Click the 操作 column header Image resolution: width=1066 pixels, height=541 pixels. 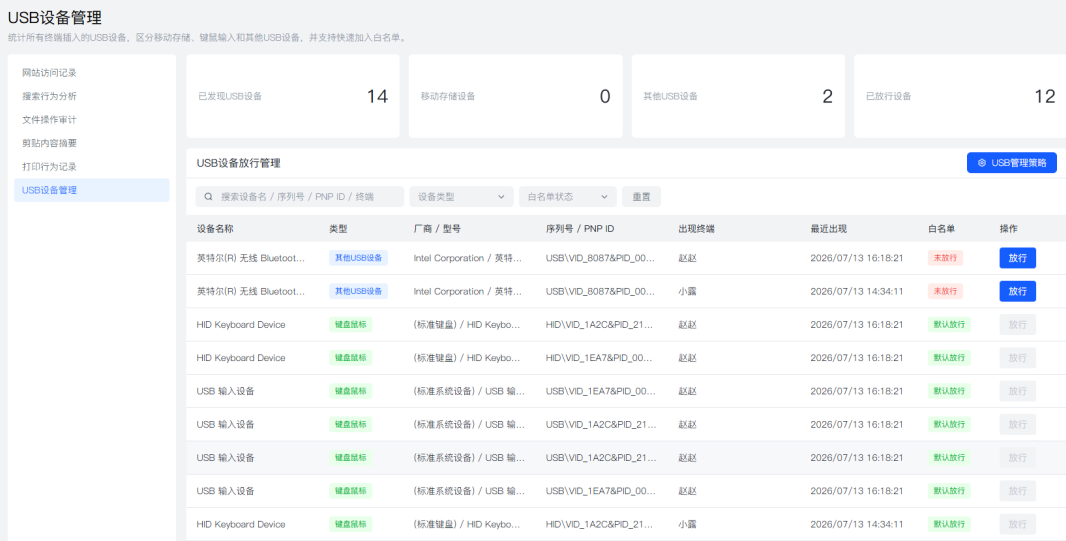1008,229
